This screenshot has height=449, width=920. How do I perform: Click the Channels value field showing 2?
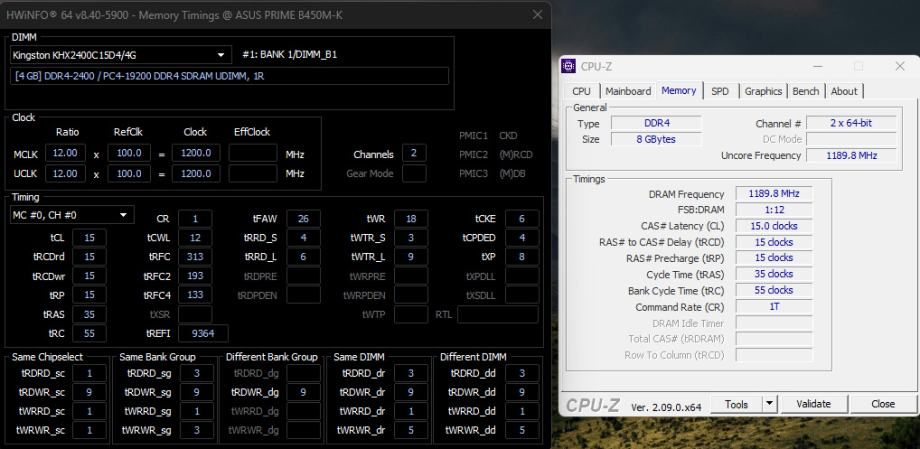coord(414,154)
